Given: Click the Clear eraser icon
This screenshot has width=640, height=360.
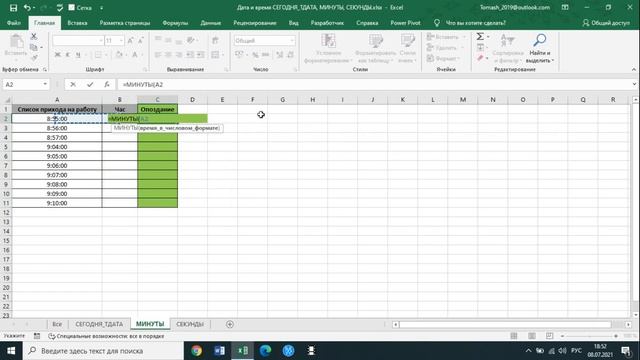Looking at the screenshot, I should point(480,58).
